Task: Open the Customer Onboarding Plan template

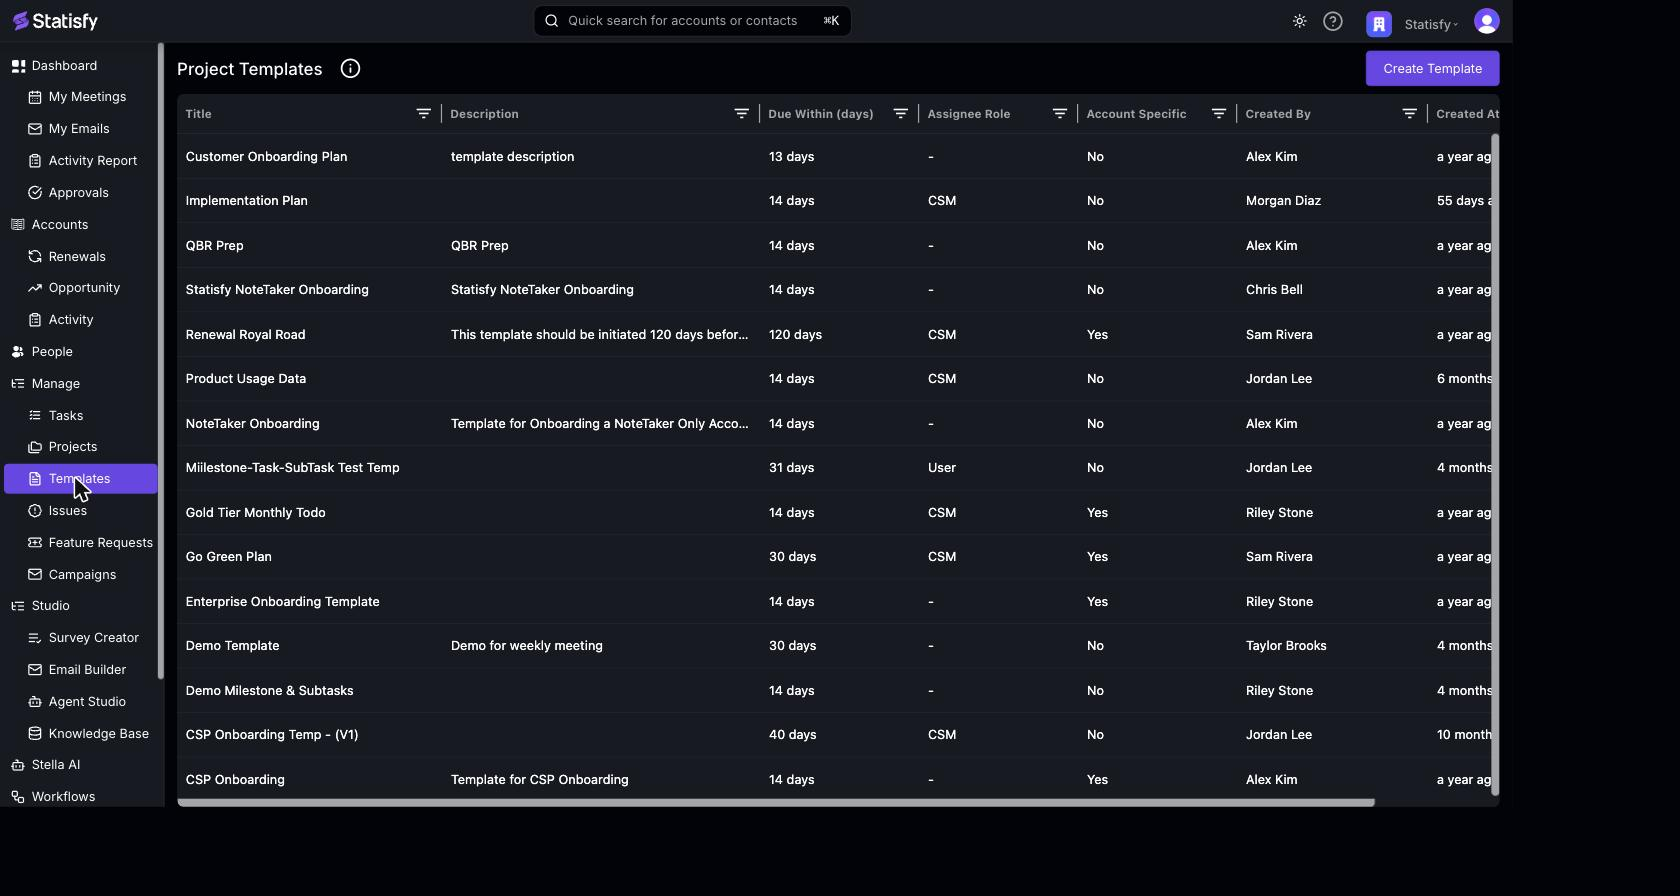Action: [266, 157]
